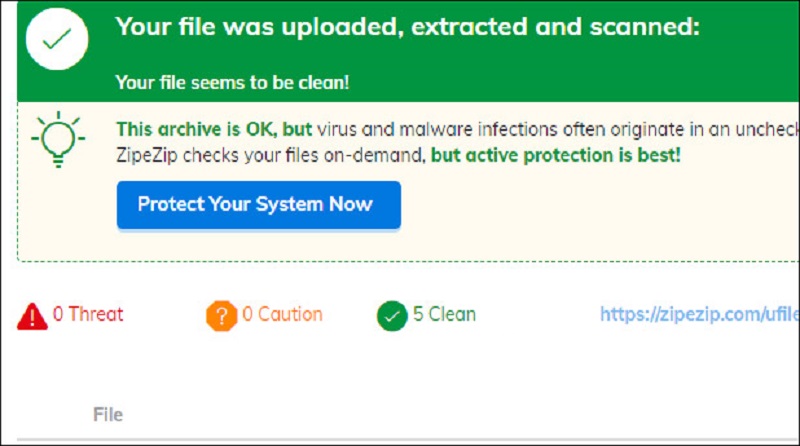Click the Protect Your System Now button

click(x=259, y=205)
